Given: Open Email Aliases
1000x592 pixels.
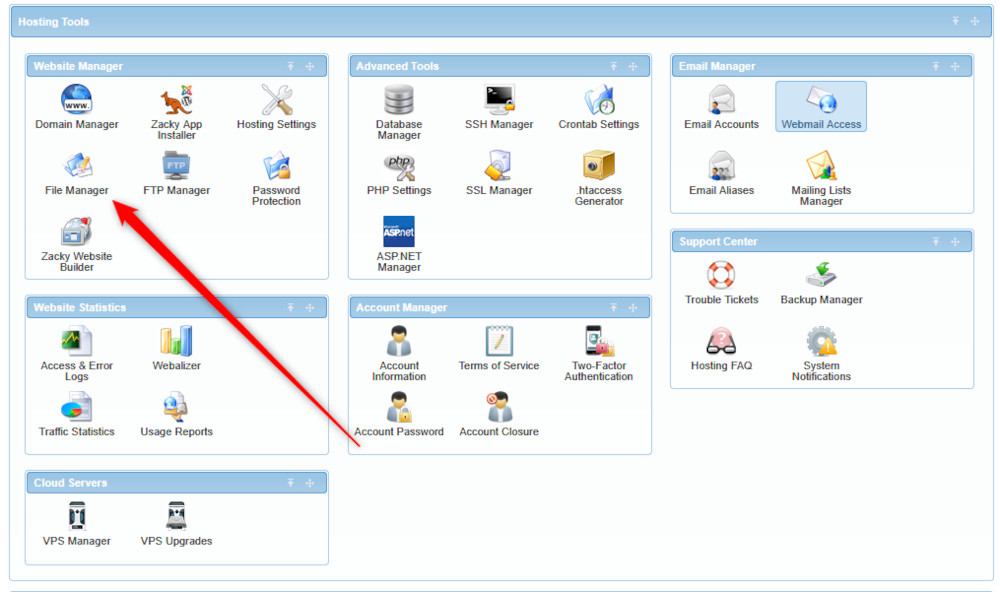Looking at the screenshot, I should (x=720, y=170).
